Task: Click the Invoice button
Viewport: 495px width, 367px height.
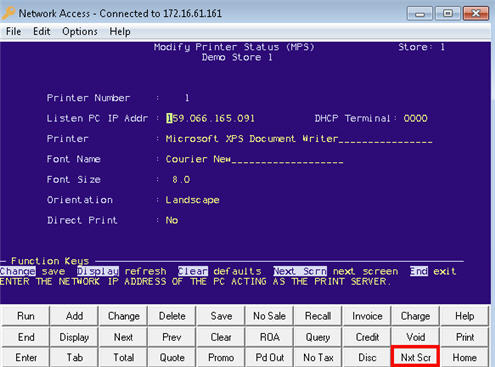Action: pyautogui.click(x=367, y=316)
